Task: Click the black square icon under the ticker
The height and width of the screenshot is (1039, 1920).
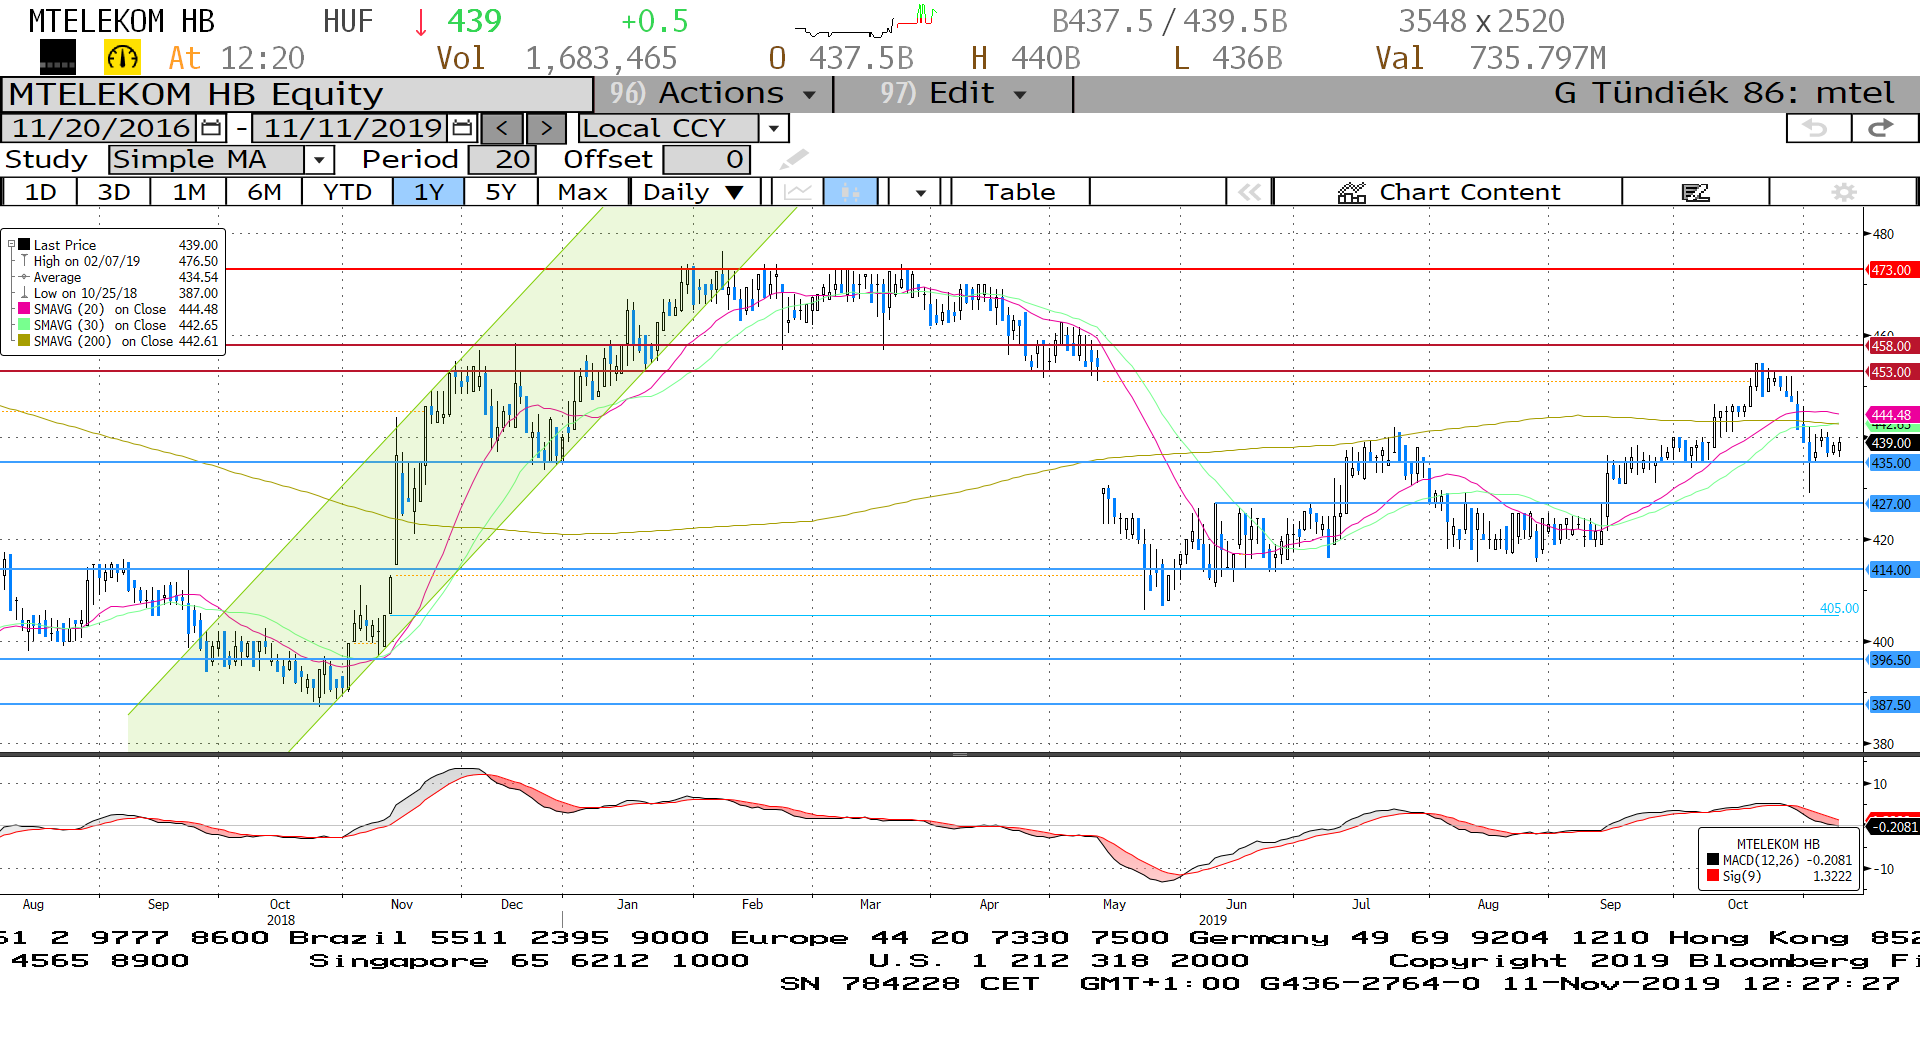Action: [x=58, y=58]
